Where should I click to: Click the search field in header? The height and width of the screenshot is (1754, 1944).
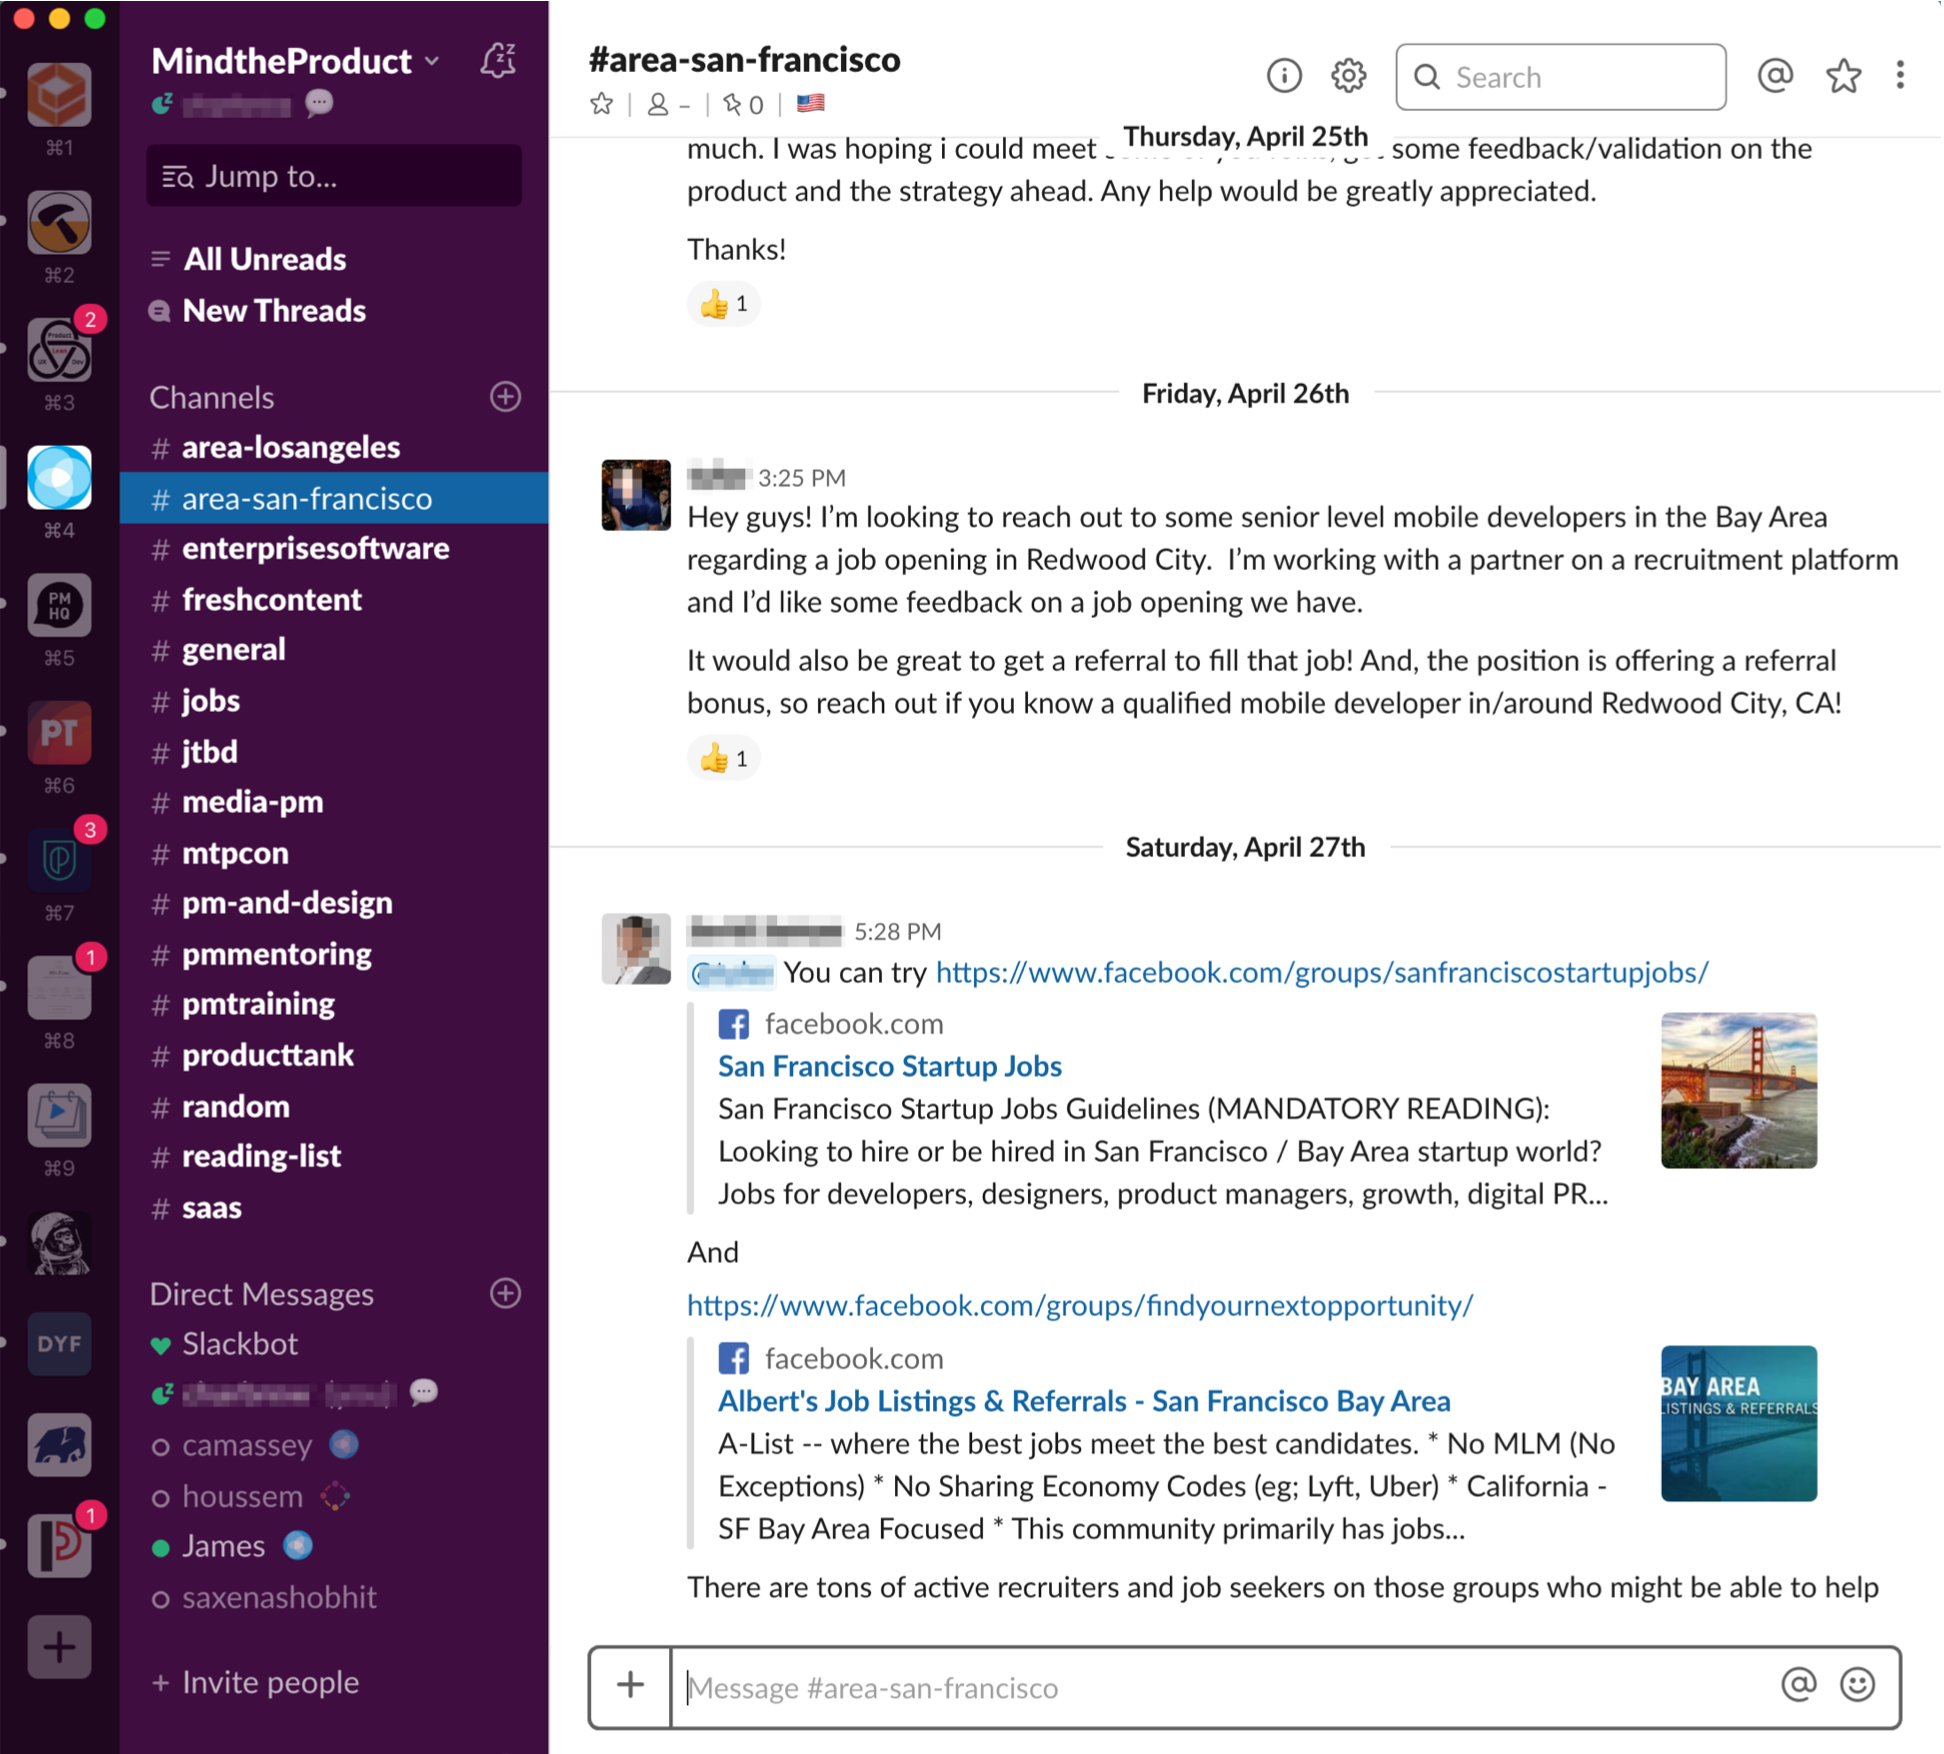(1560, 76)
